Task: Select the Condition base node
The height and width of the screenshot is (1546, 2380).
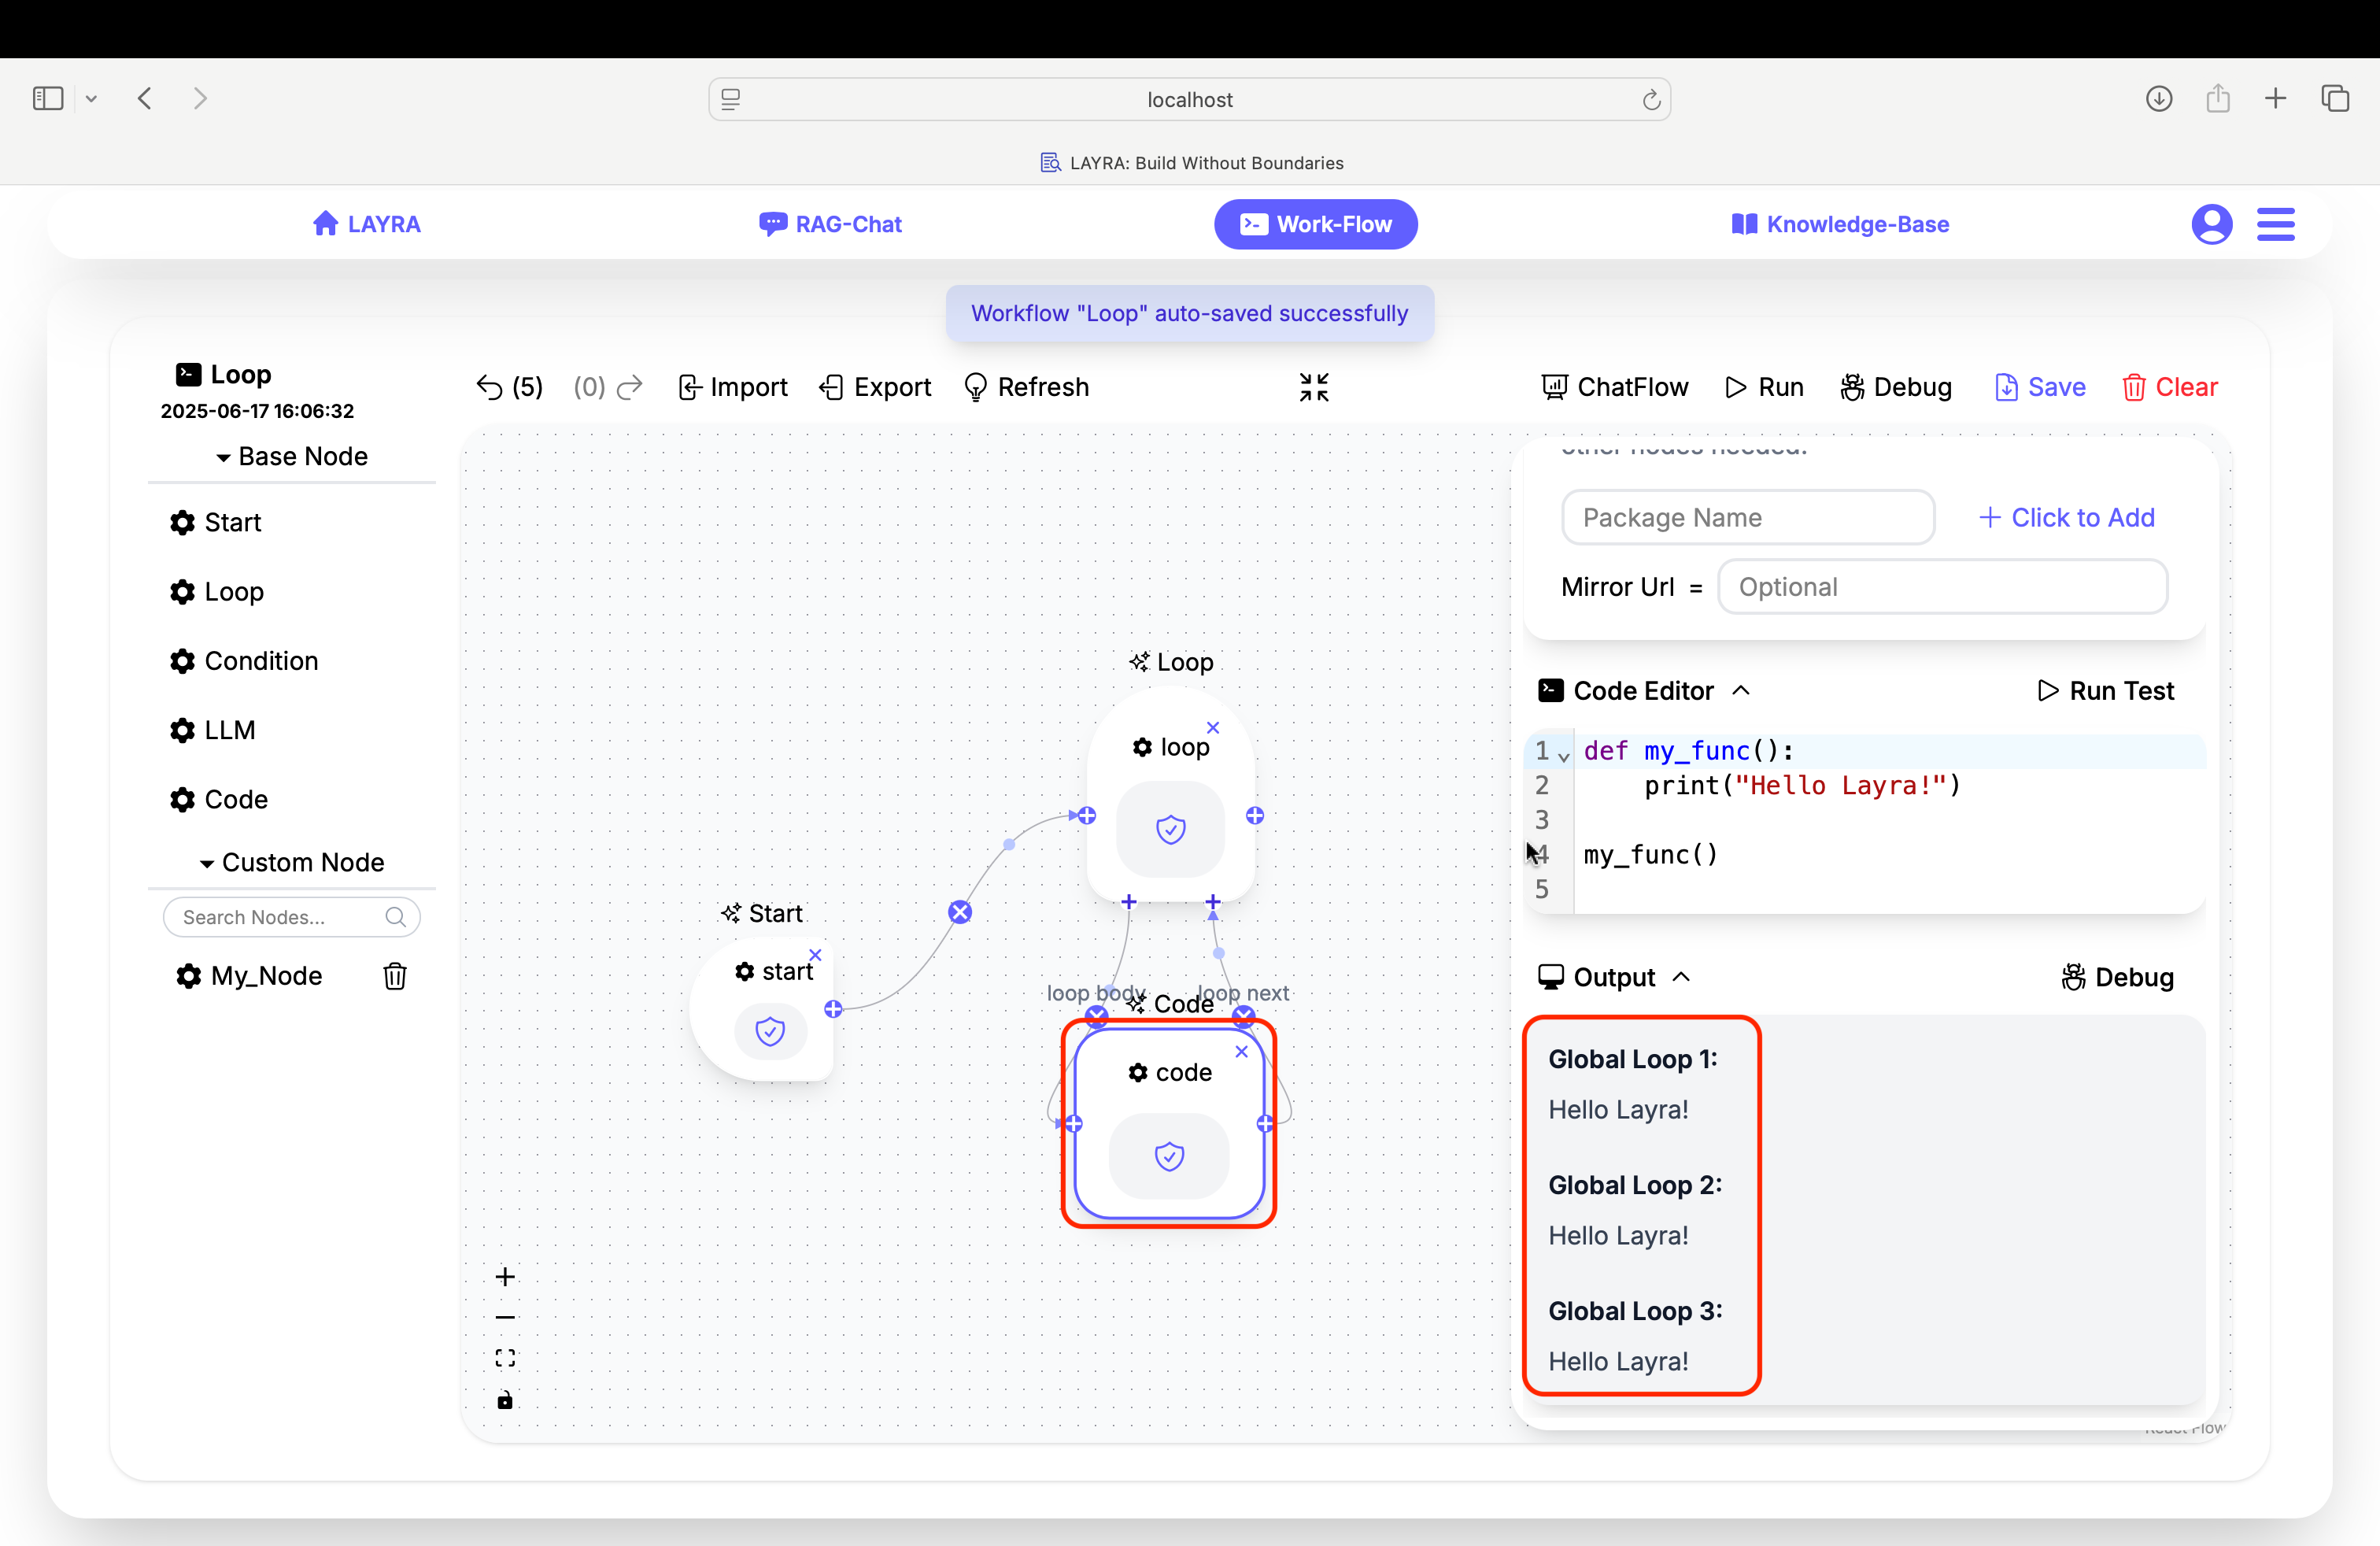Action: (x=243, y=661)
